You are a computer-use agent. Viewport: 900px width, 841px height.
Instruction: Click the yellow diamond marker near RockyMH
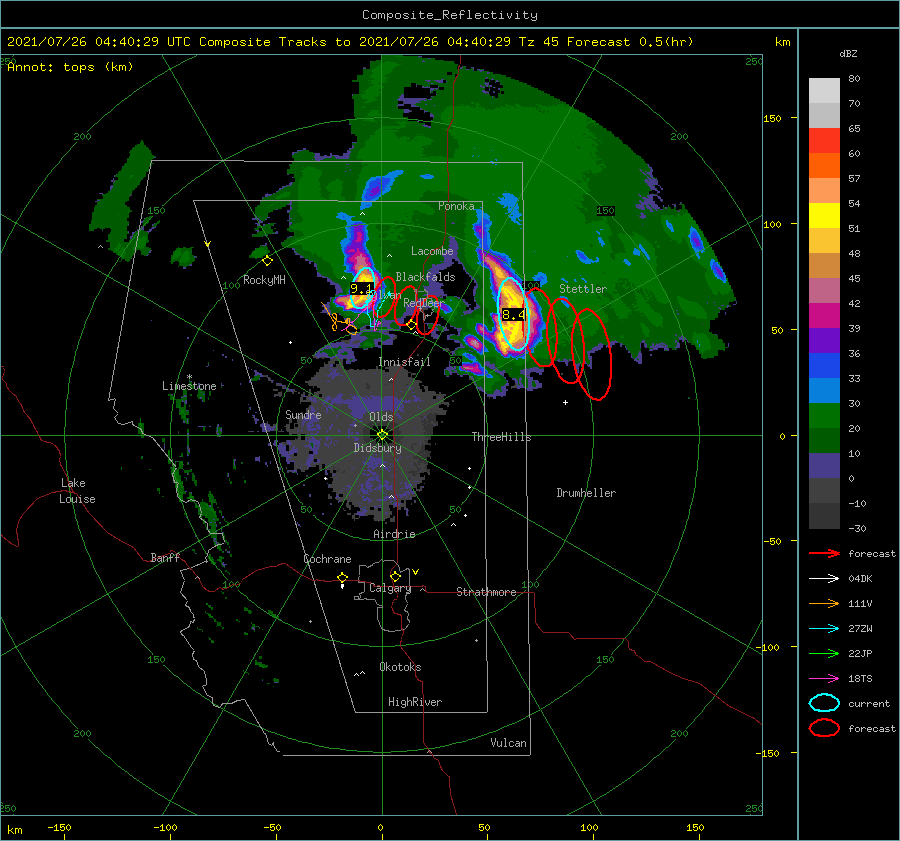click(x=267, y=261)
